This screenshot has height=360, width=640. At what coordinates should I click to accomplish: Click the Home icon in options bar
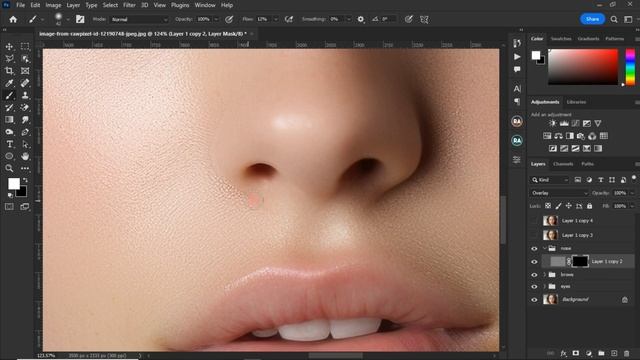[13, 19]
